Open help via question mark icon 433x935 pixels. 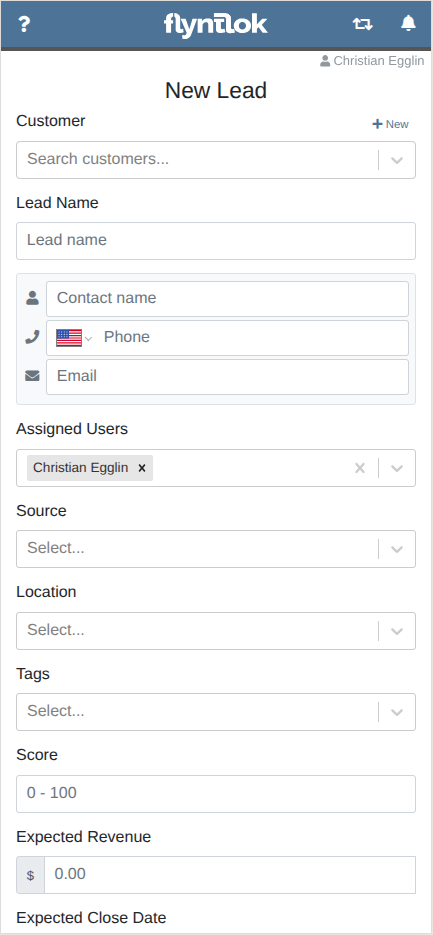point(24,24)
